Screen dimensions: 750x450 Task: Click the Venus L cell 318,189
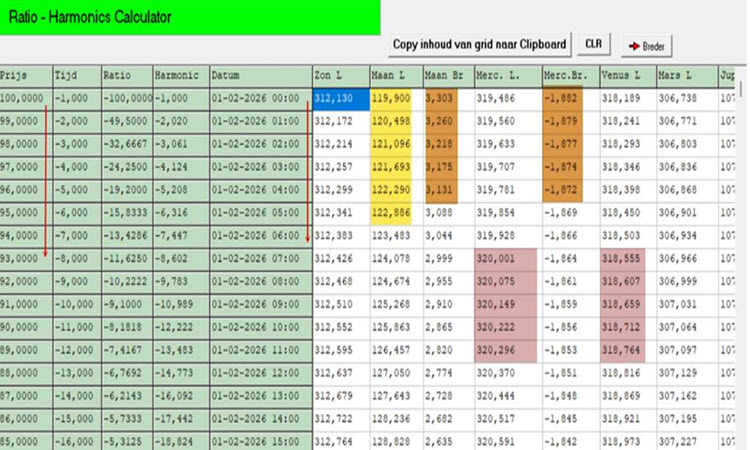(629, 99)
